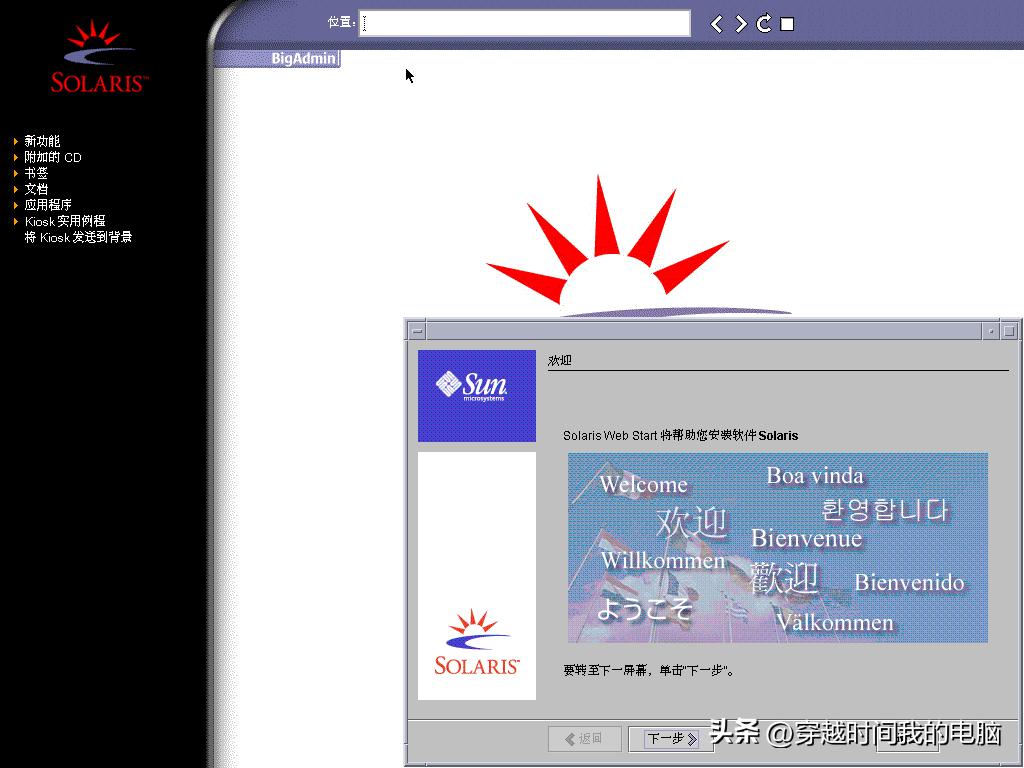The width and height of the screenshot is (1024, 768).
Task: Click the multilingual Welcome banner image
Action: coord(778,548)
